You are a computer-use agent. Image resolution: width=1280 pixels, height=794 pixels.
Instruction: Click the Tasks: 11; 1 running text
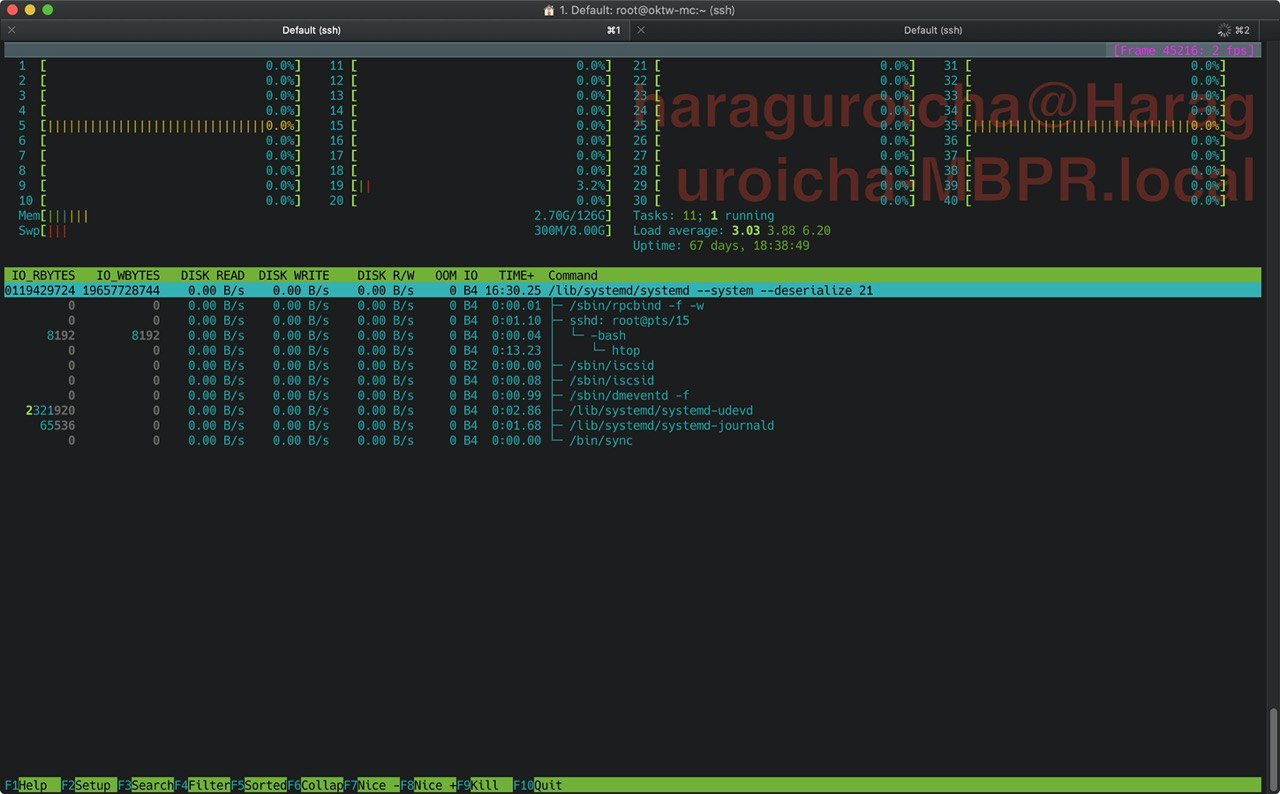(x=703, y=215)
